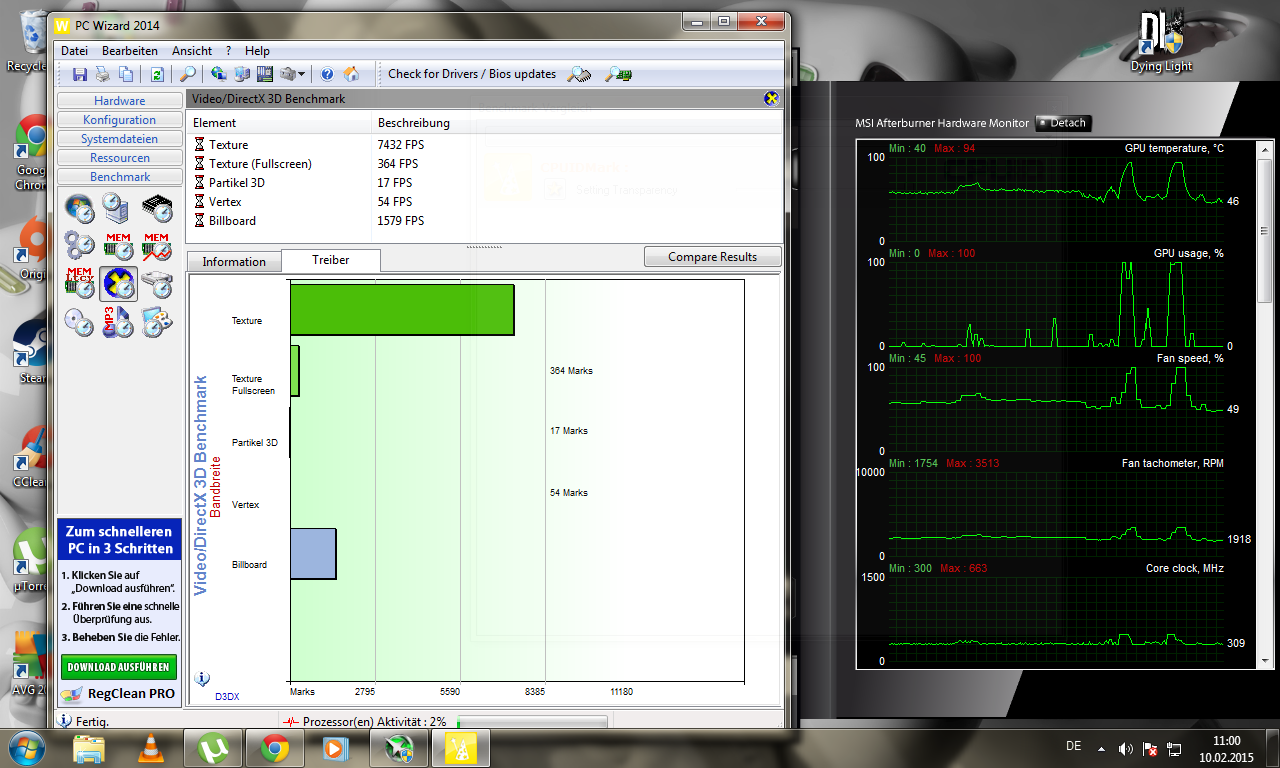This screenshot has width=1280, height=768.
Task: Open the ? menu
Action: [x=228, y=50]
